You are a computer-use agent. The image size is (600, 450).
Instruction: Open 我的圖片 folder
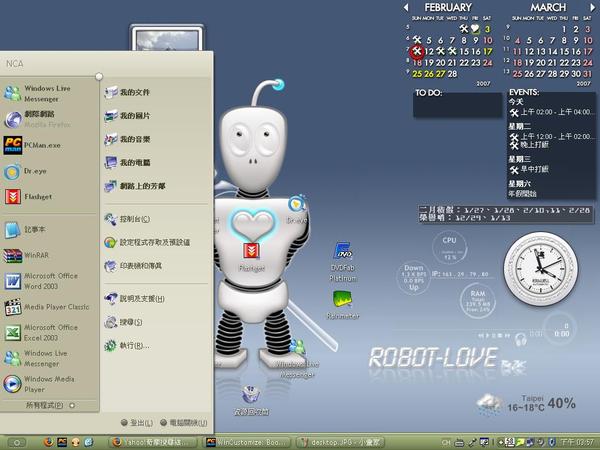[x=127, y=116]
